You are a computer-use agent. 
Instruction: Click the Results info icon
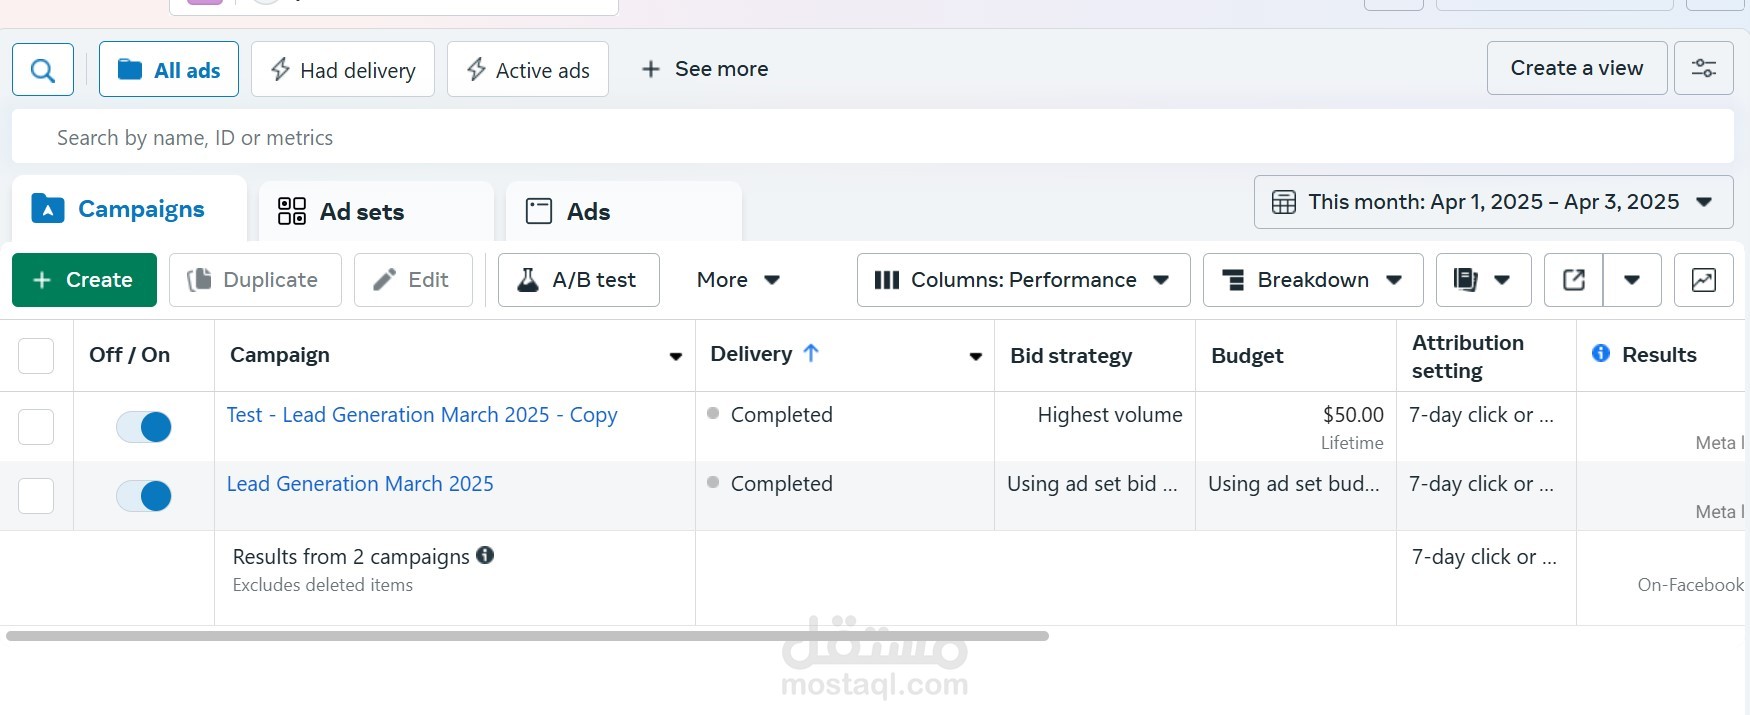(x=1601, y=353)
